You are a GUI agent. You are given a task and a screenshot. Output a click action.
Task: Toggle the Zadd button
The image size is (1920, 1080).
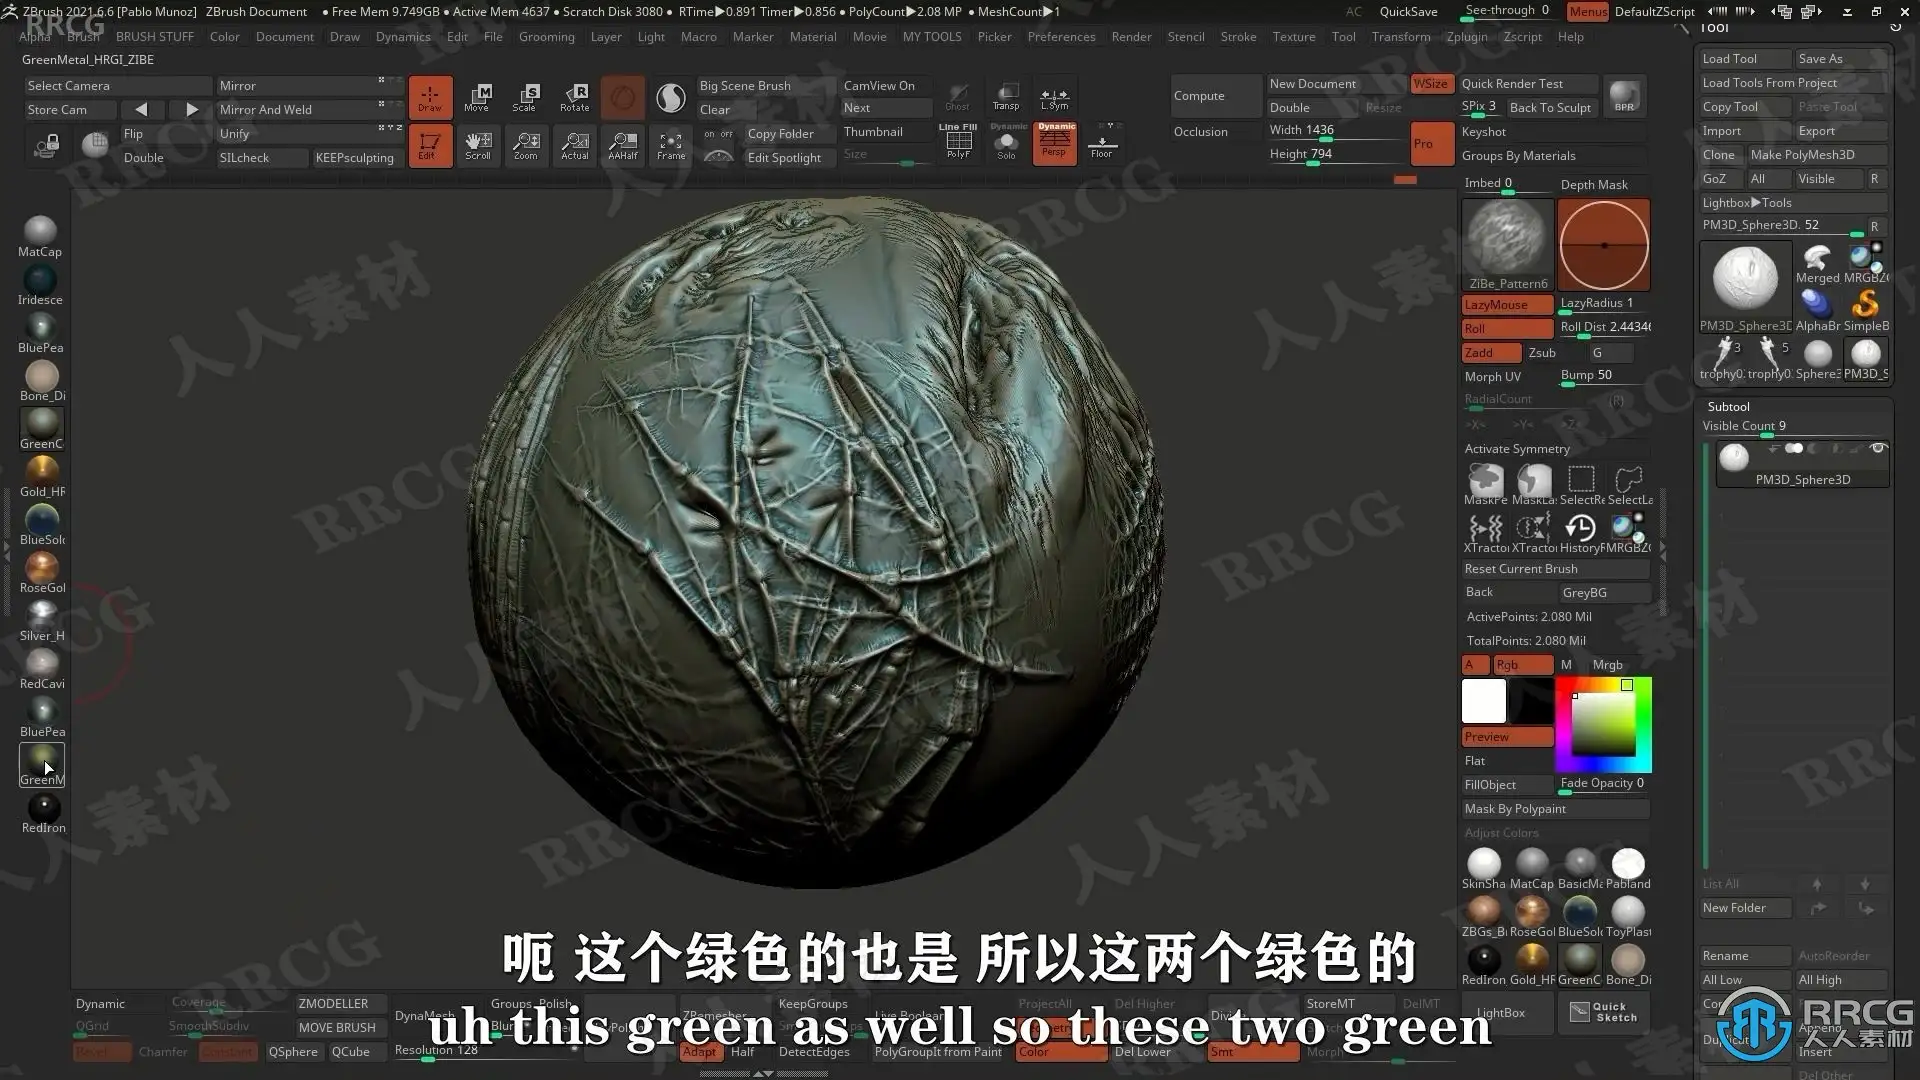[1491, 353]
